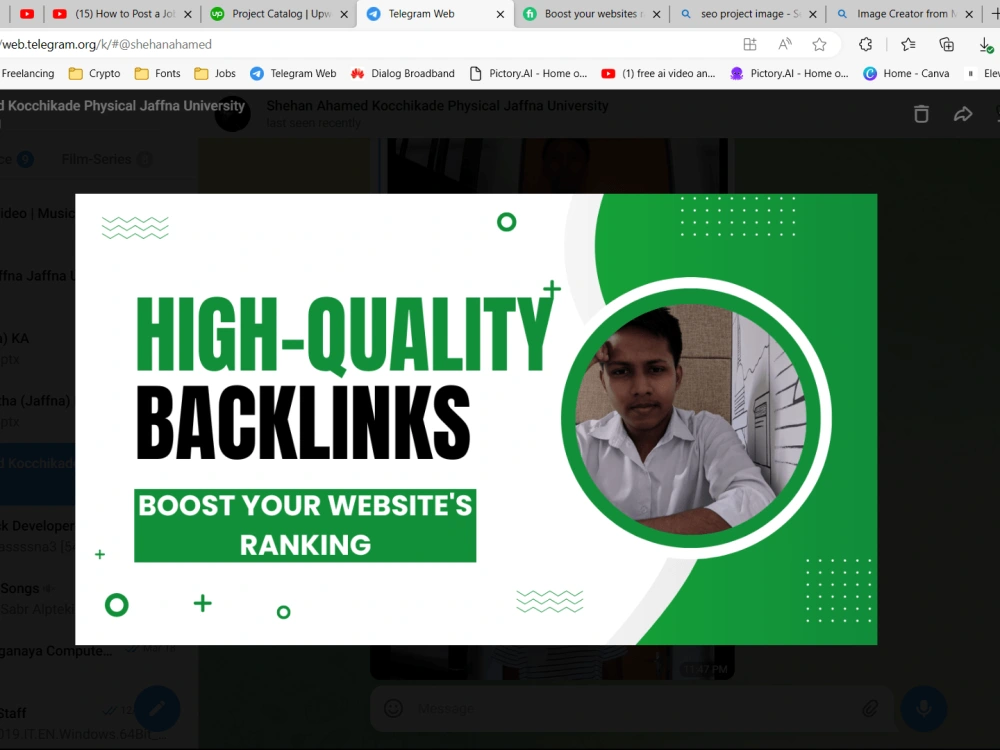Close the "How to Post a Job" tab
This screenshot has height=750, width=1000.
pos(188,14)
